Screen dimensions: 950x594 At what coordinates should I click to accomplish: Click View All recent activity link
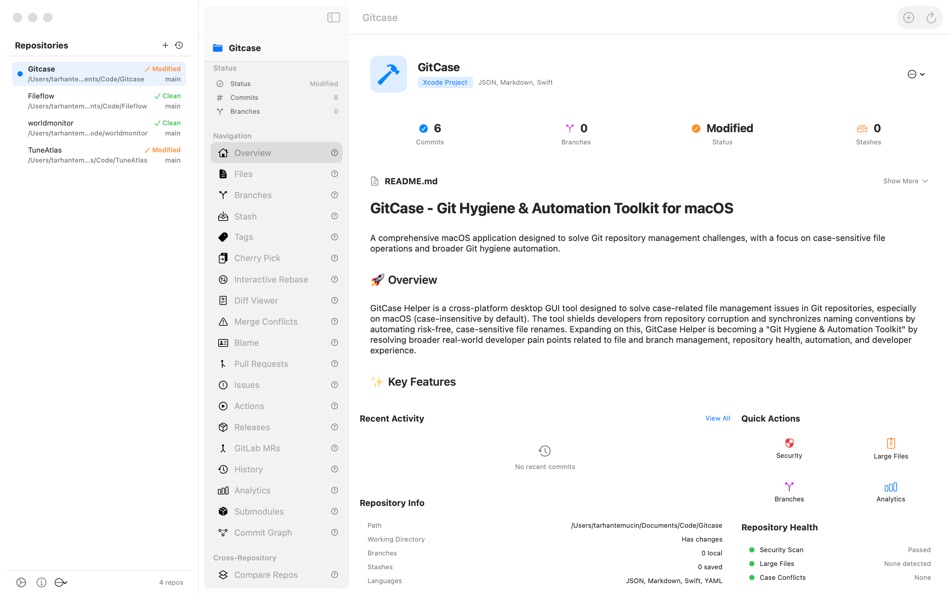717,418
